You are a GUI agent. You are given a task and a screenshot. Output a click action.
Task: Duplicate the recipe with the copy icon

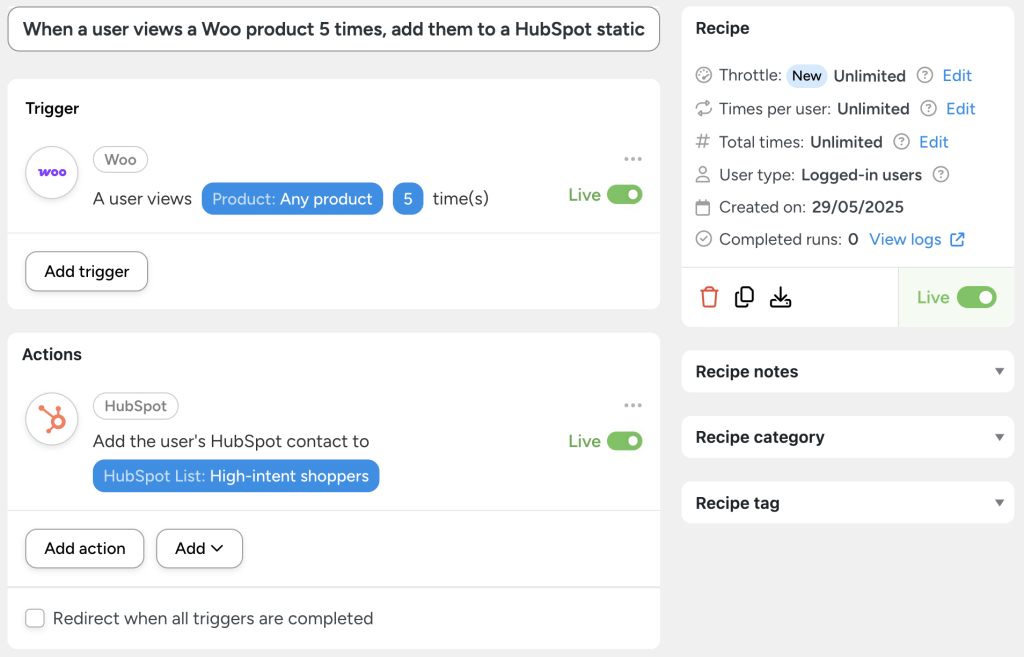(x=744, y=297)
